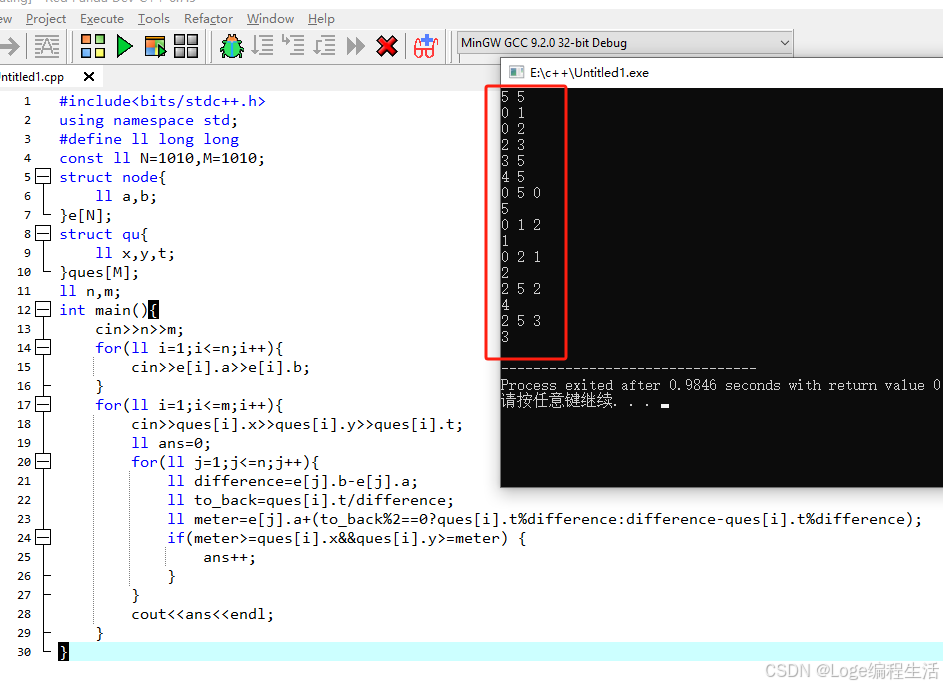Click the Compile and Run toolbar icon
This screenshot has width=943, height=686.
coord(155,46)
